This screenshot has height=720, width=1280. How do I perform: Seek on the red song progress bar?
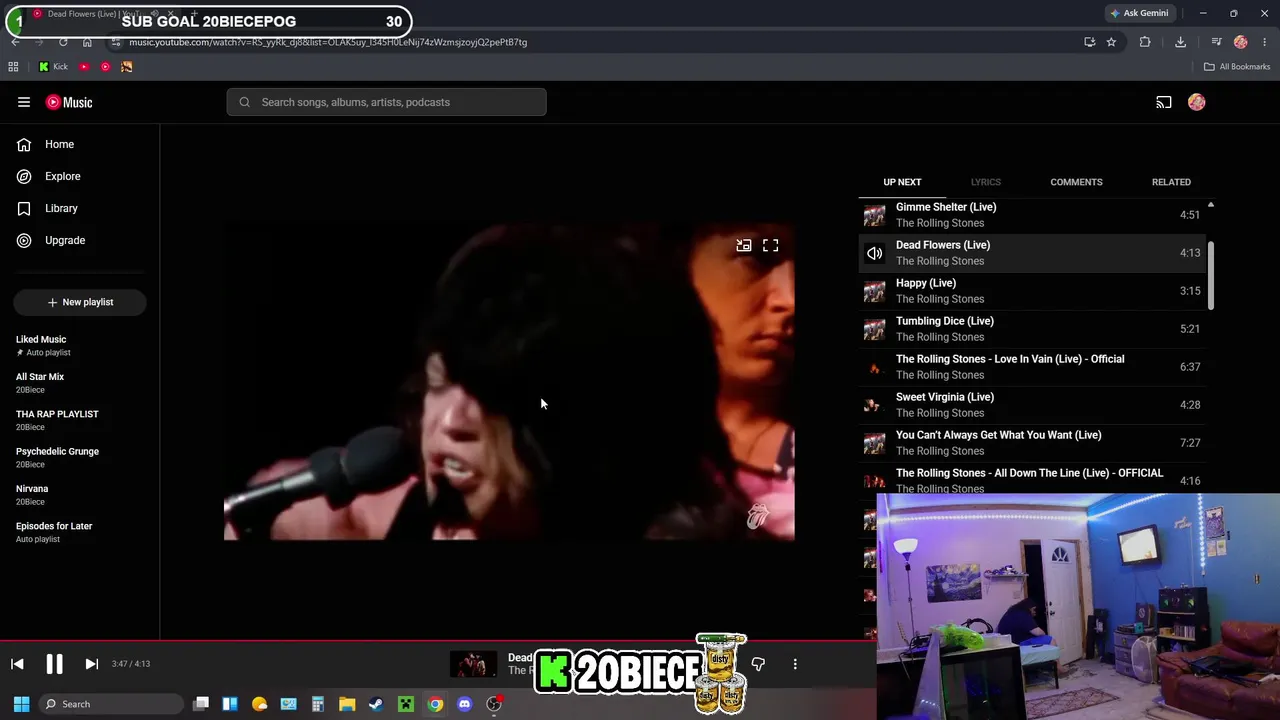point(437,641)
